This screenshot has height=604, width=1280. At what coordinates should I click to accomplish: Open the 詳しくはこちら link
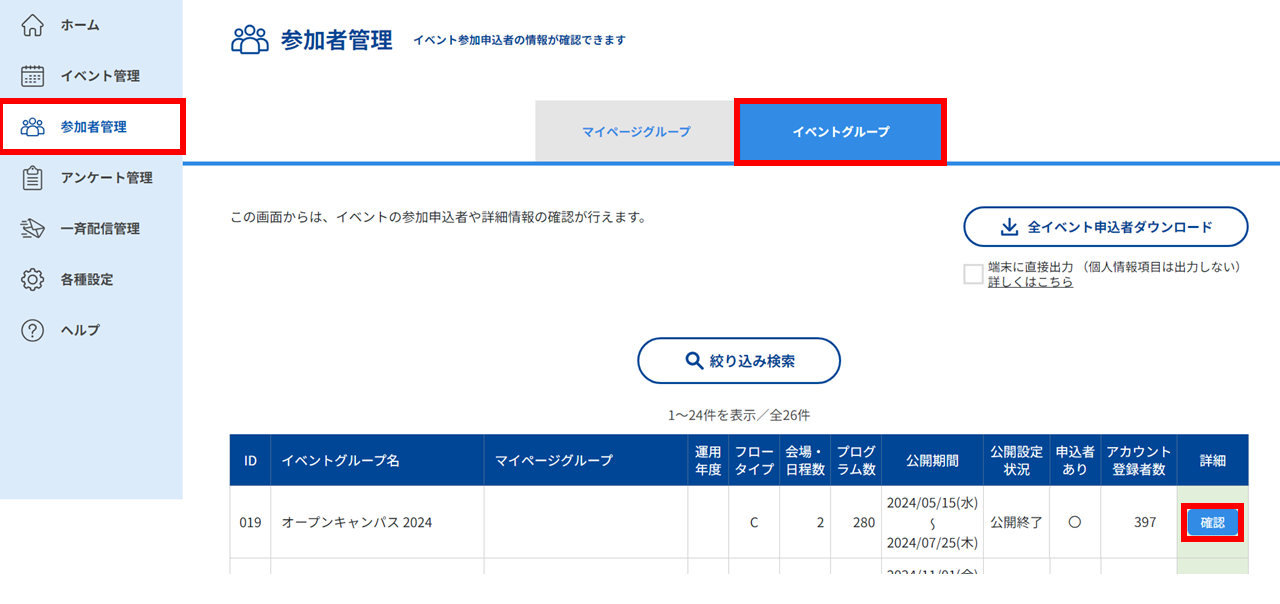click(x=1030, y=282)
